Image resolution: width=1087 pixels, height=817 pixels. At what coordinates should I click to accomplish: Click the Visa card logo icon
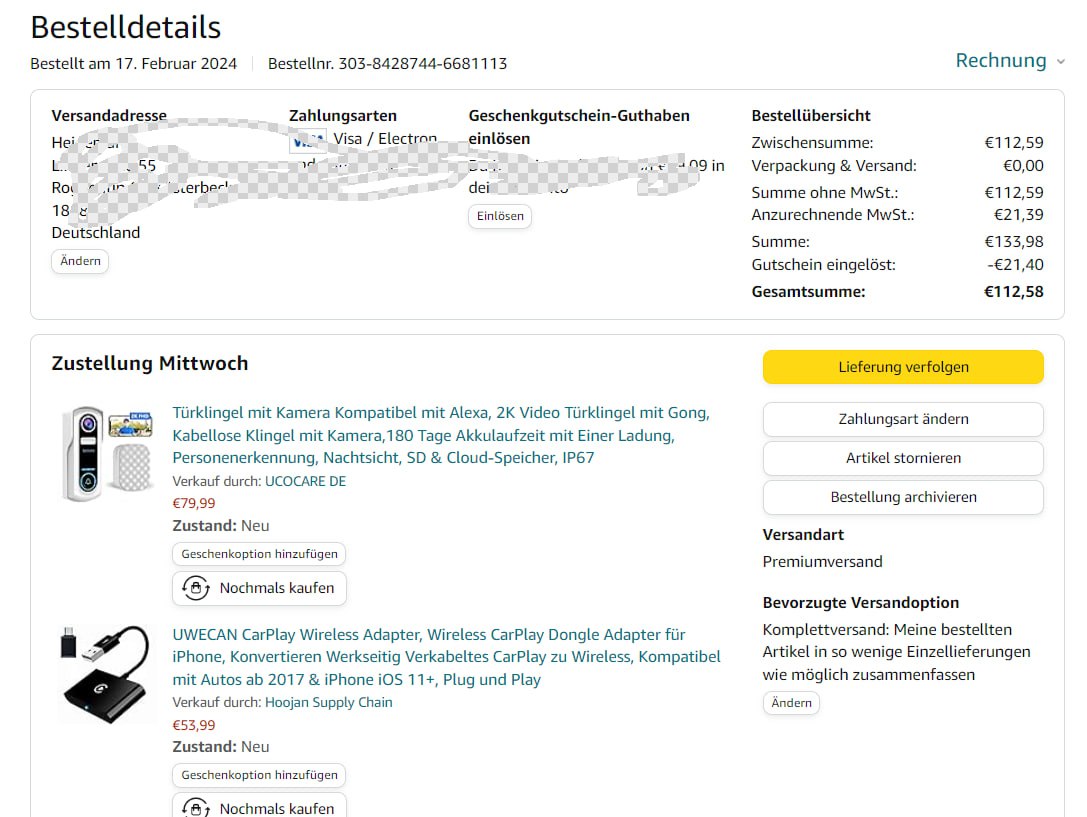pyautogui.click(x=308, y=140)
